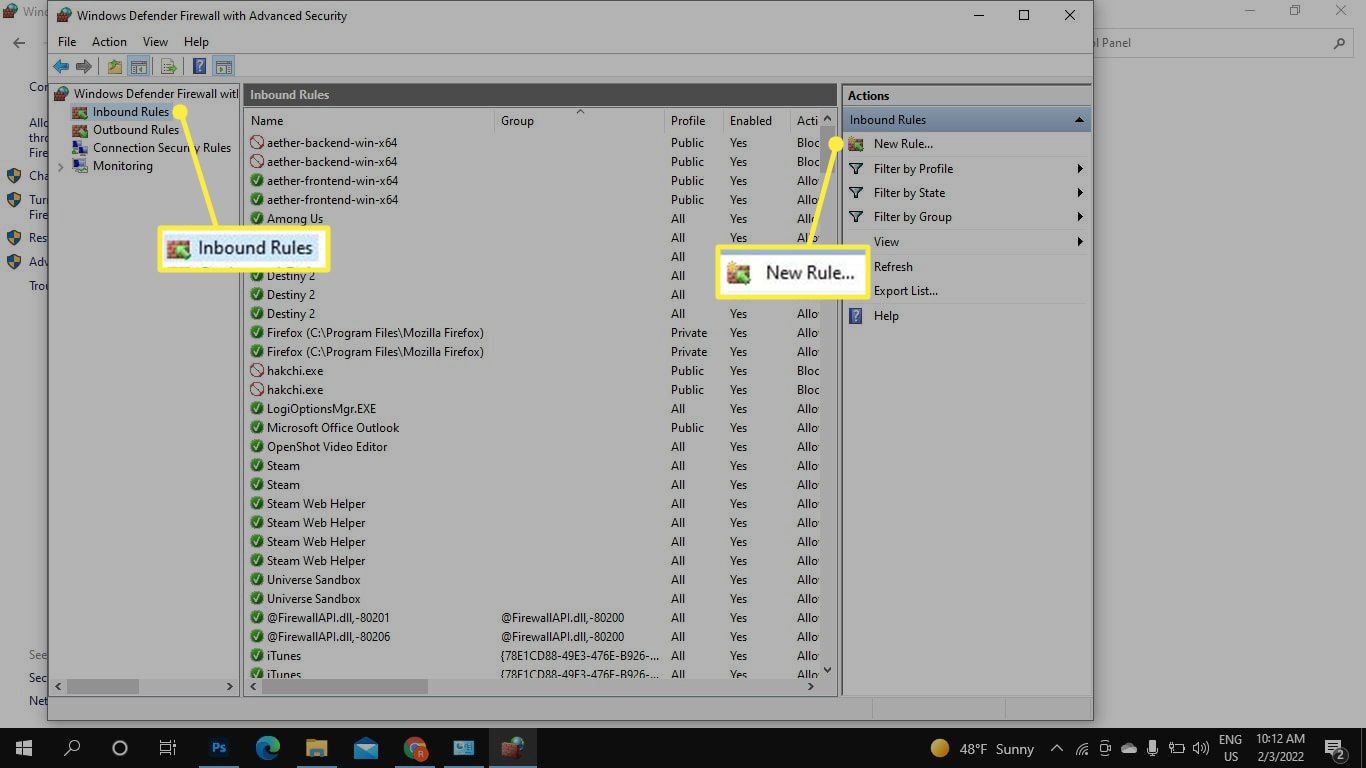This screenshot has width=1366, height=768.
Task: Click the Control Panel search field
Action: [1221, 43]
